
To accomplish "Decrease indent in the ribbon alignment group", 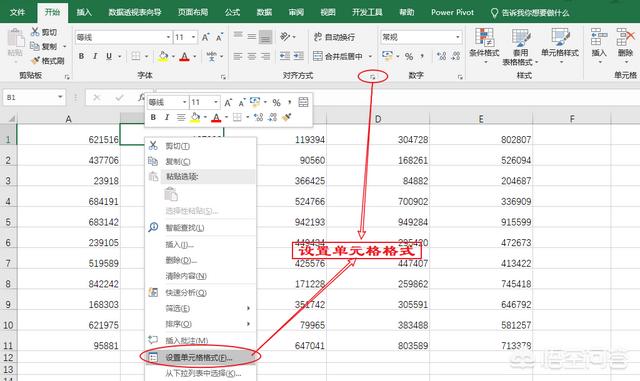I will 284,56.
